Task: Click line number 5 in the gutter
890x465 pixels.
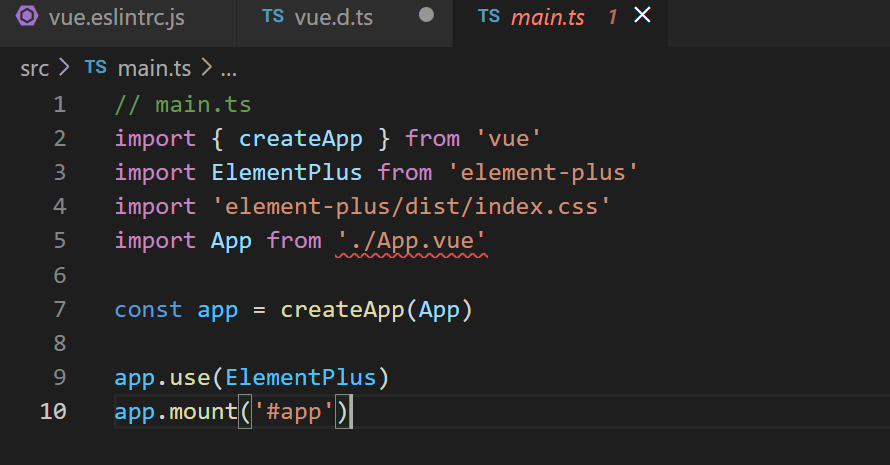Action: click(x=60, y=241)
